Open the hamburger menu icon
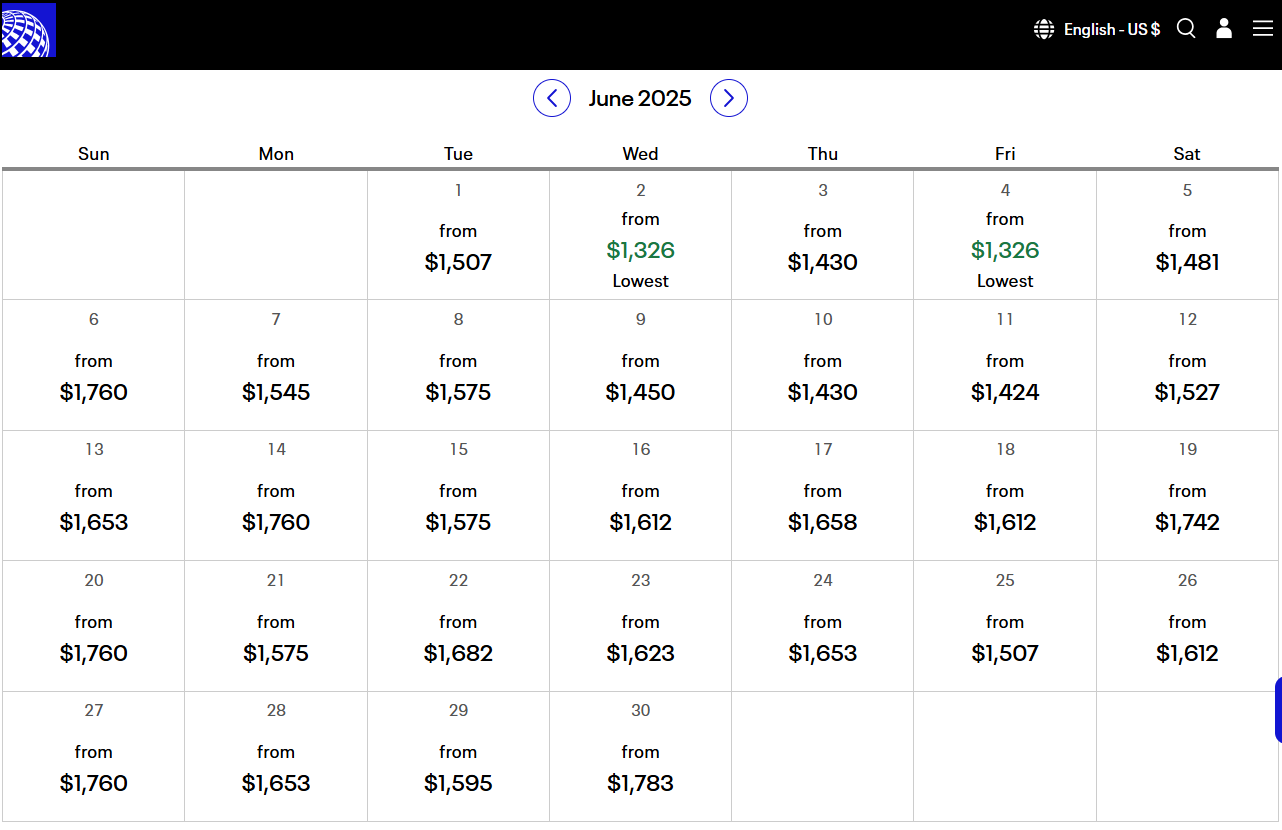This screenshot has height=830, width=1282. (1263, 29)
